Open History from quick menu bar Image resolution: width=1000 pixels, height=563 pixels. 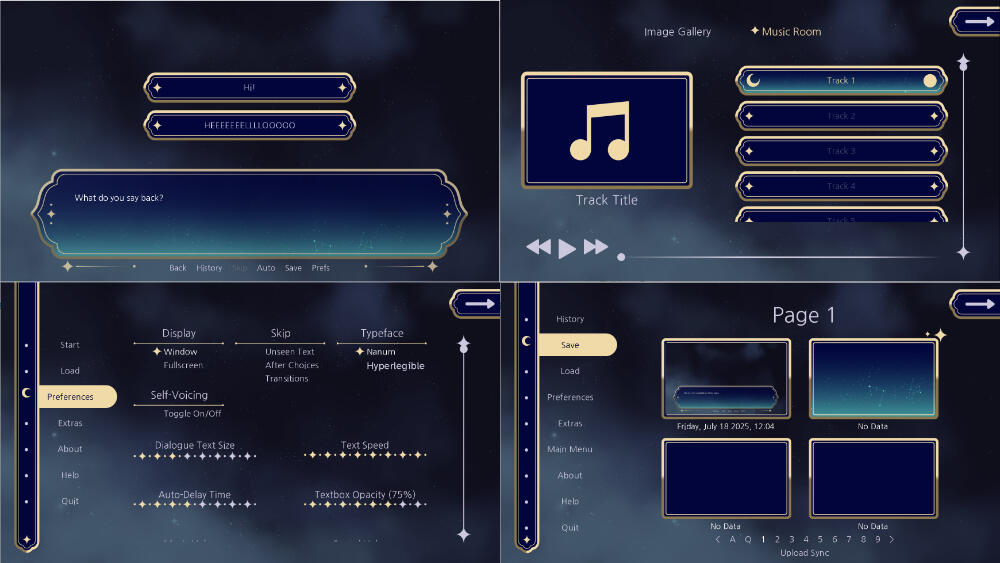pos(209,268)
